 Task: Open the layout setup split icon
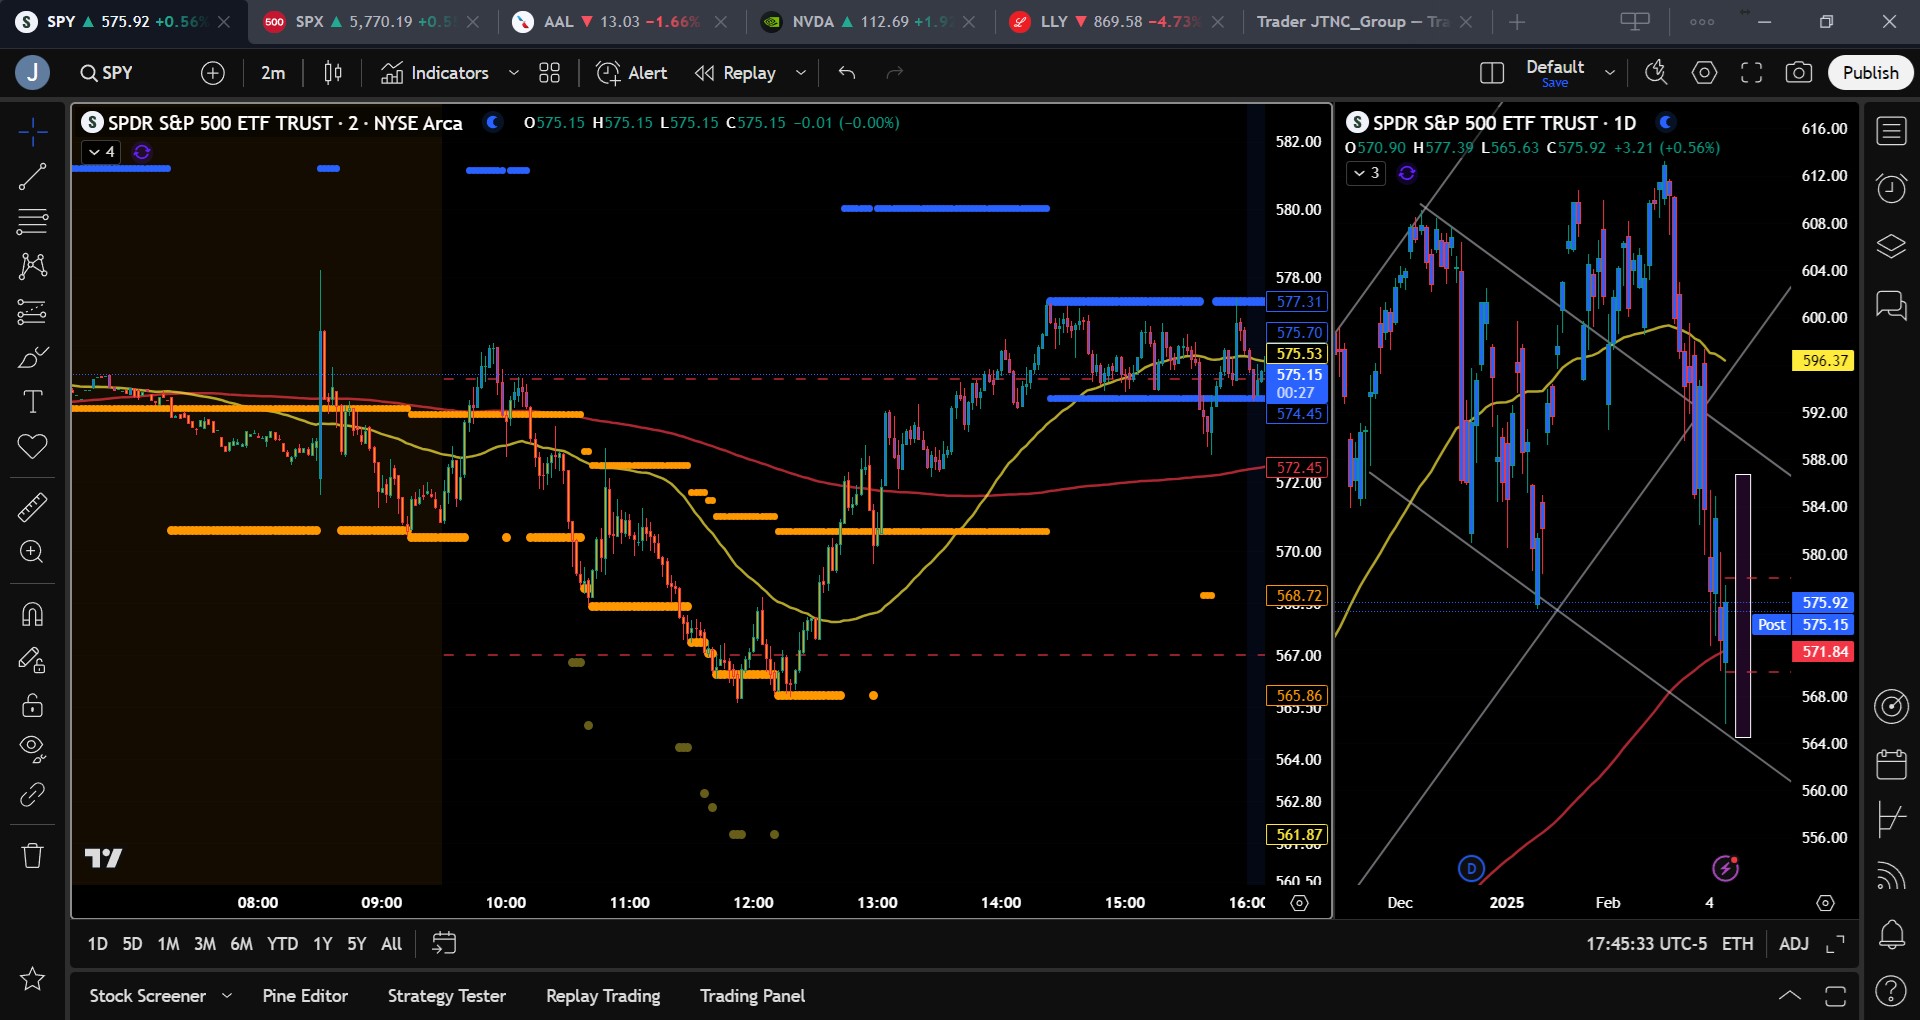pyautogui.click(x=1491, y=73)
